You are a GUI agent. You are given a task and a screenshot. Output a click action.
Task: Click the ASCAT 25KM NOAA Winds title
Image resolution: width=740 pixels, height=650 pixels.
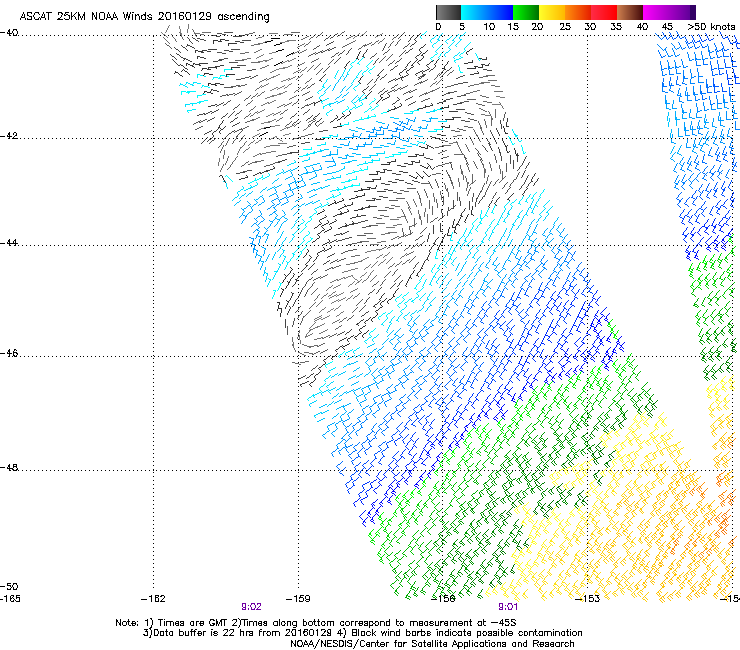[144, 17]
